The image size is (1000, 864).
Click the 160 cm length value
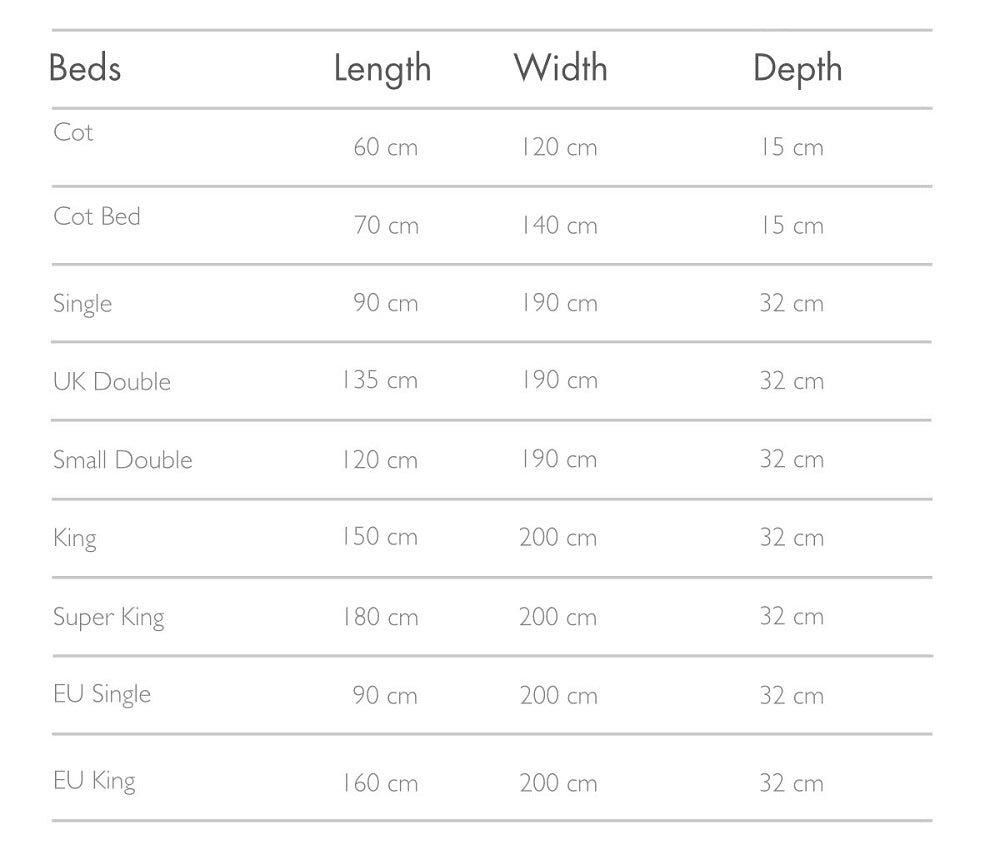[379, 783]
